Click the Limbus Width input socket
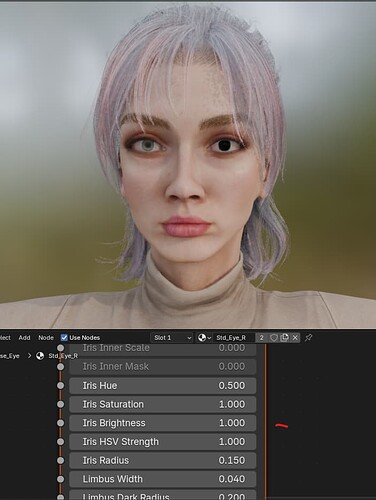The width and height of the screenshot is (376, 500). tap(60, 479)
